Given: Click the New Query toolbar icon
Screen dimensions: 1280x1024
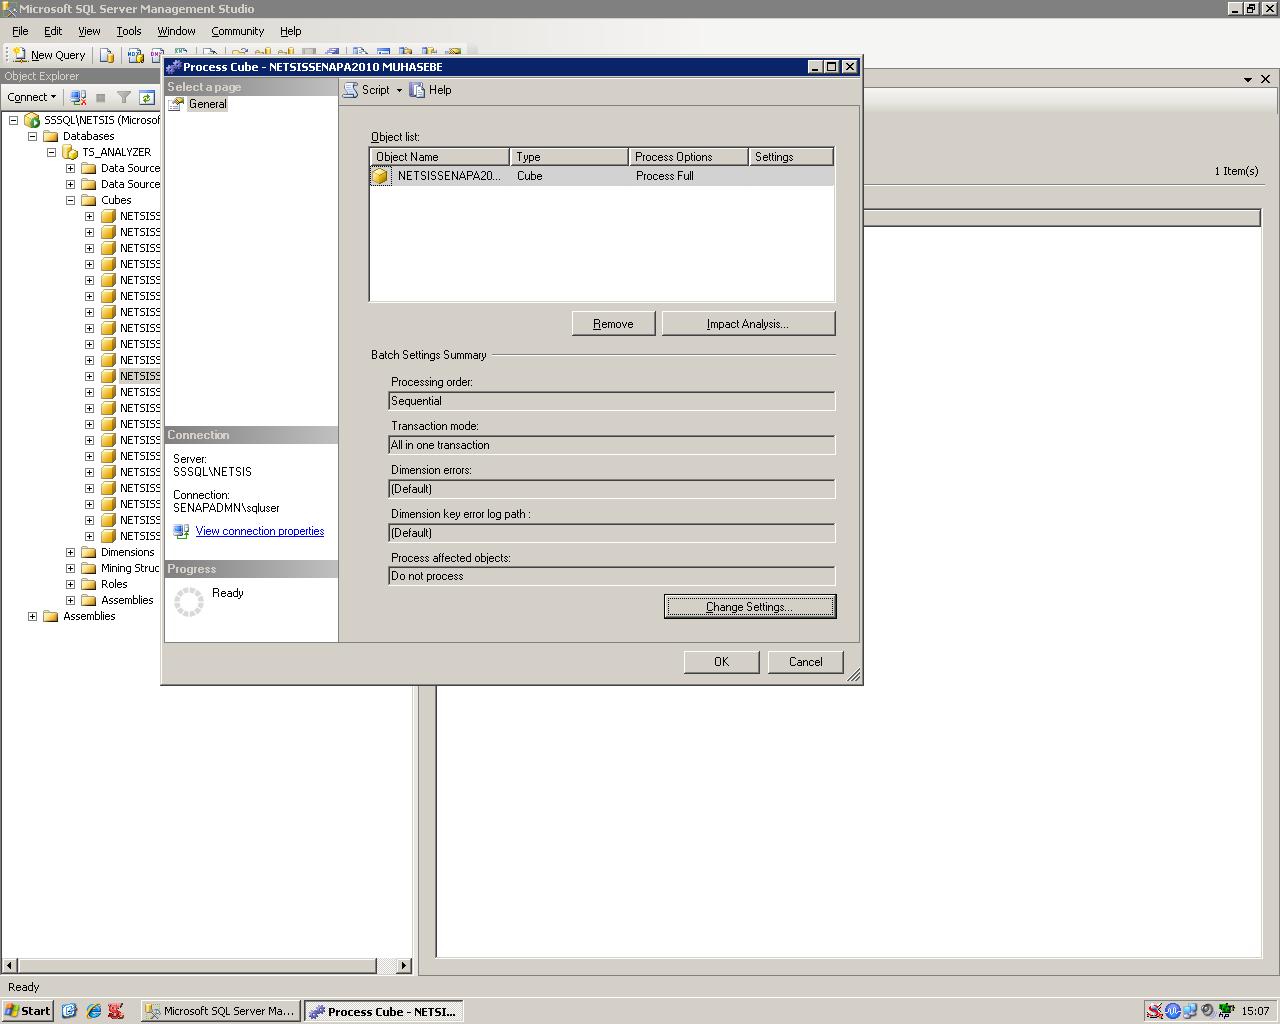Looking at the screenshot, I should (19, 55).
